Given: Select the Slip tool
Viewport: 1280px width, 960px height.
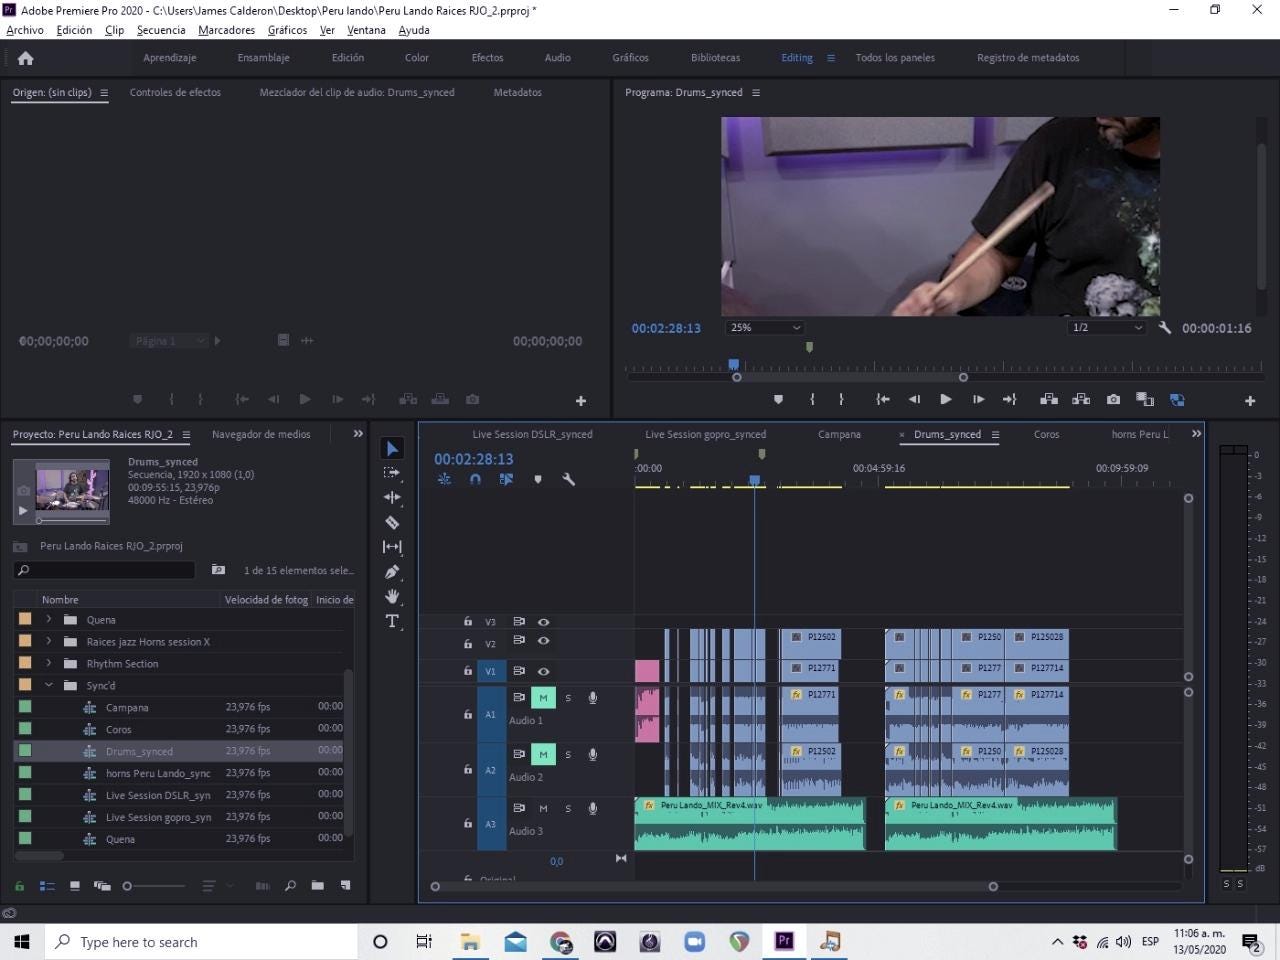Looking at the screenshot, I should coord(392,547).
